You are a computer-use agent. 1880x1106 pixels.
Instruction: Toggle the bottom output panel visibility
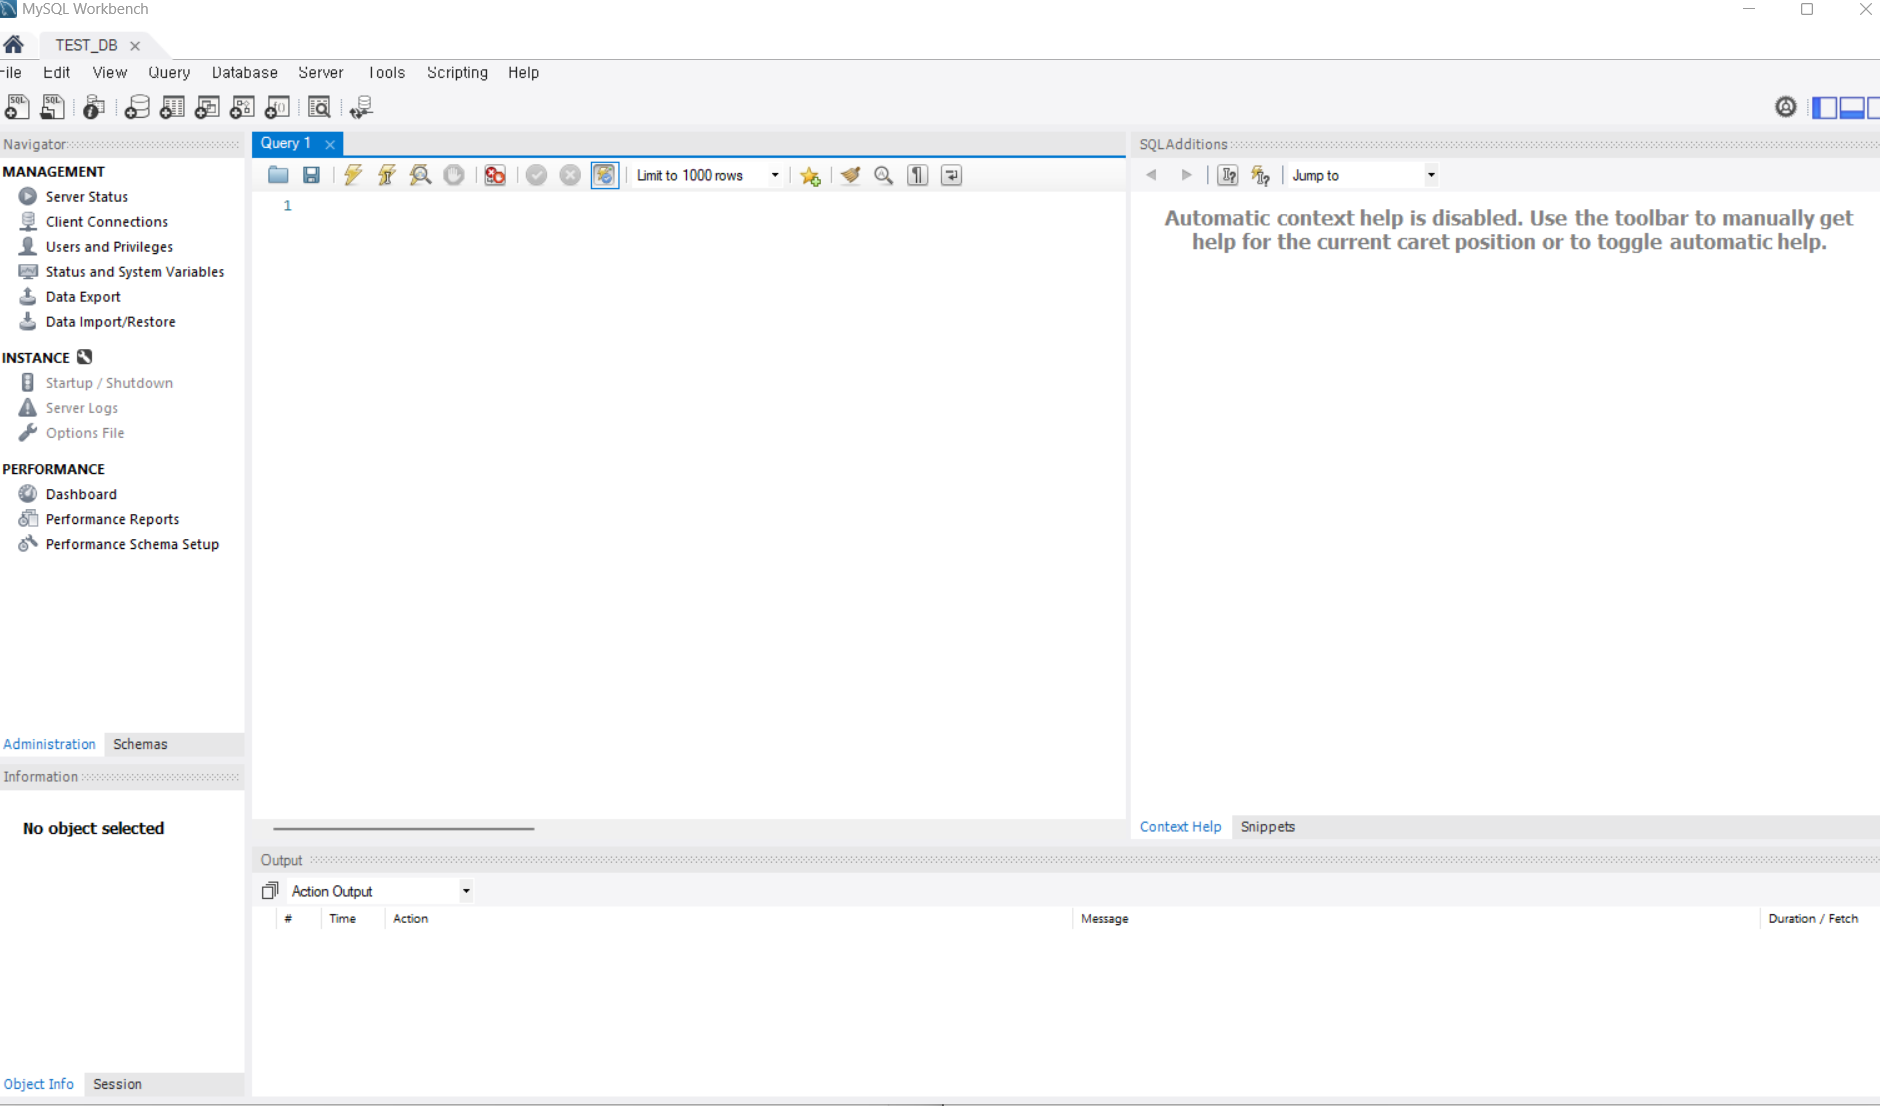tap(1852, 107)
